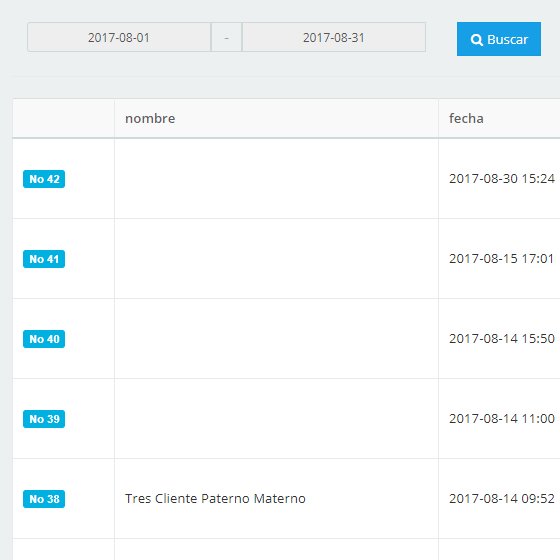Select date 2017-08-30 15:24

[502, 179]
